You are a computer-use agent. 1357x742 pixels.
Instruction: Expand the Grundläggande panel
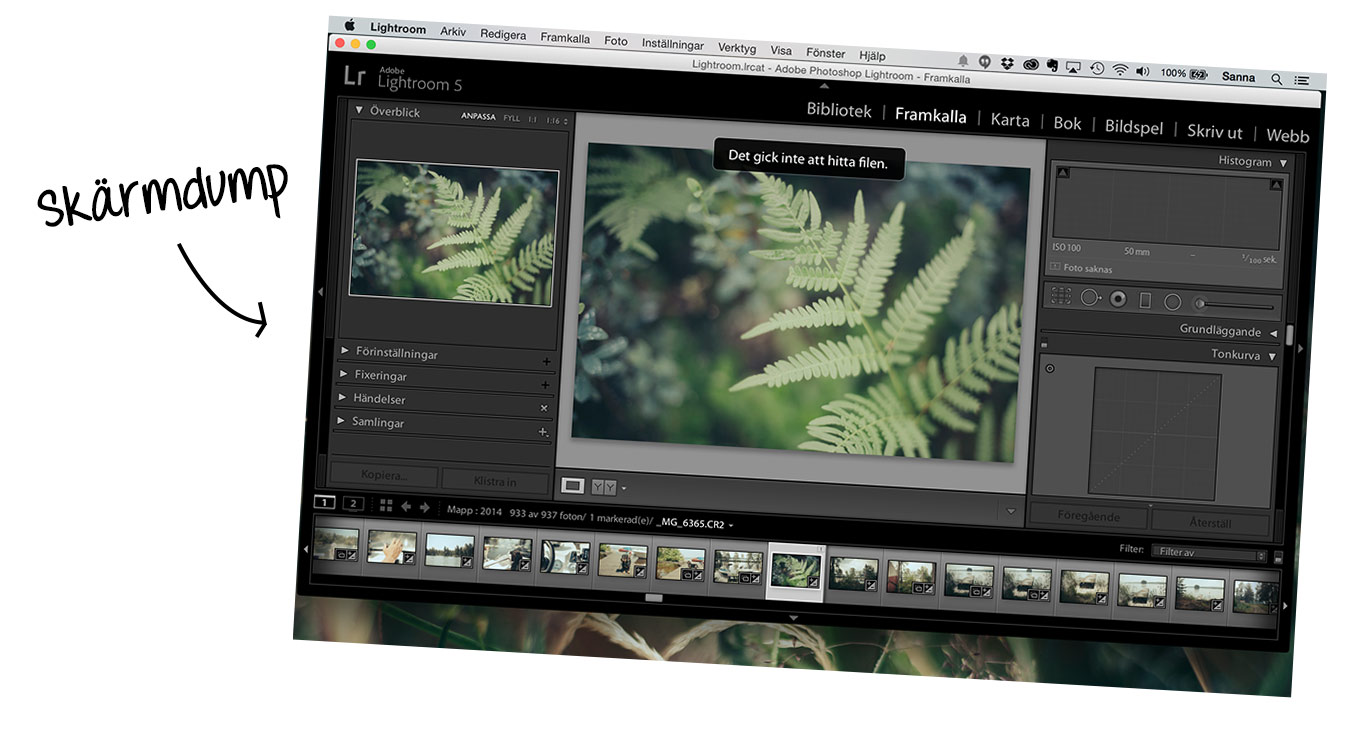pyautogui.click(x=1273, y=333)
